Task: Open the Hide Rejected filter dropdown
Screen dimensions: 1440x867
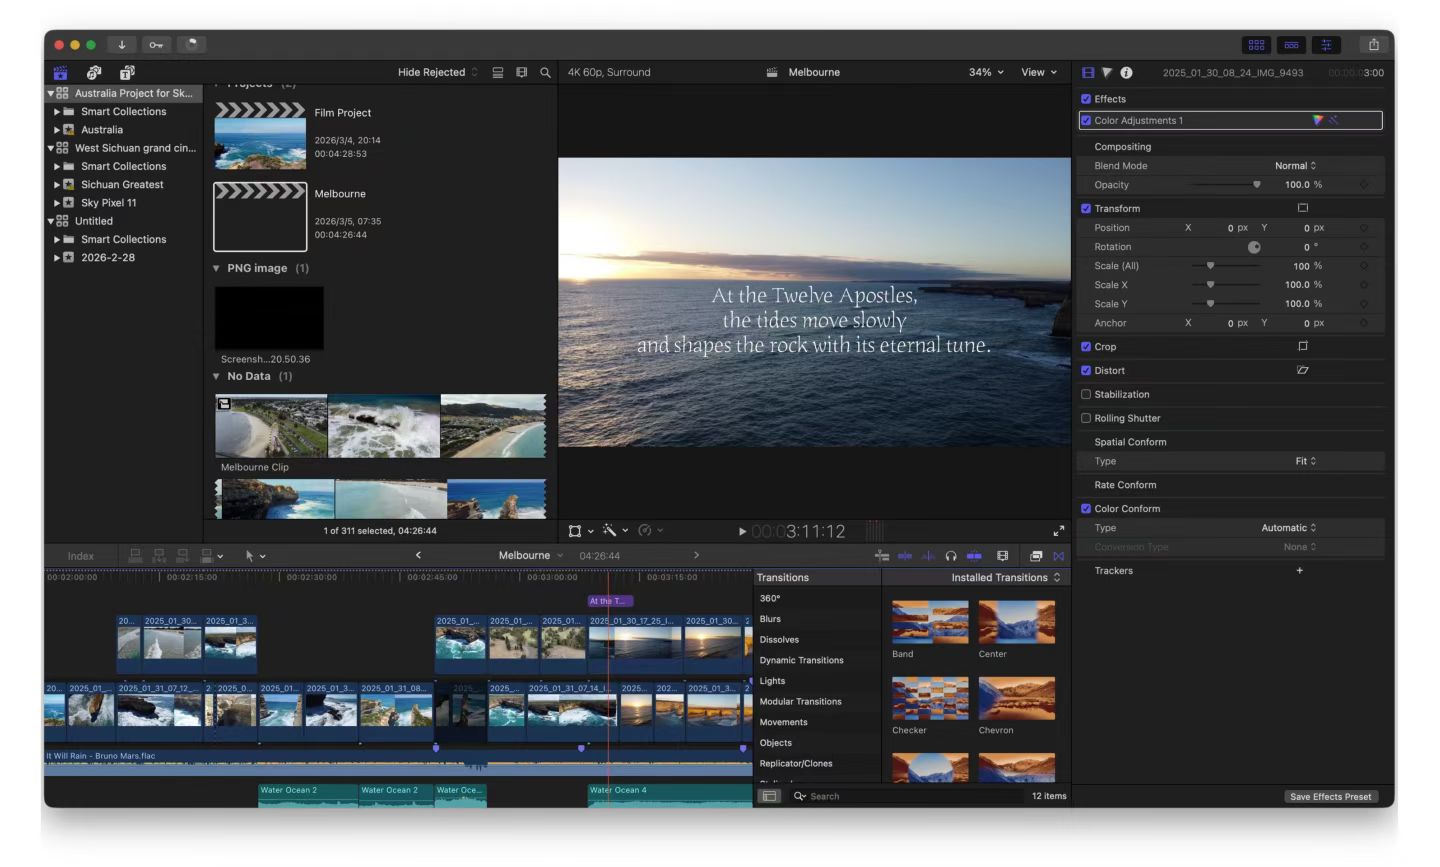Action: [x=438, y=72]
